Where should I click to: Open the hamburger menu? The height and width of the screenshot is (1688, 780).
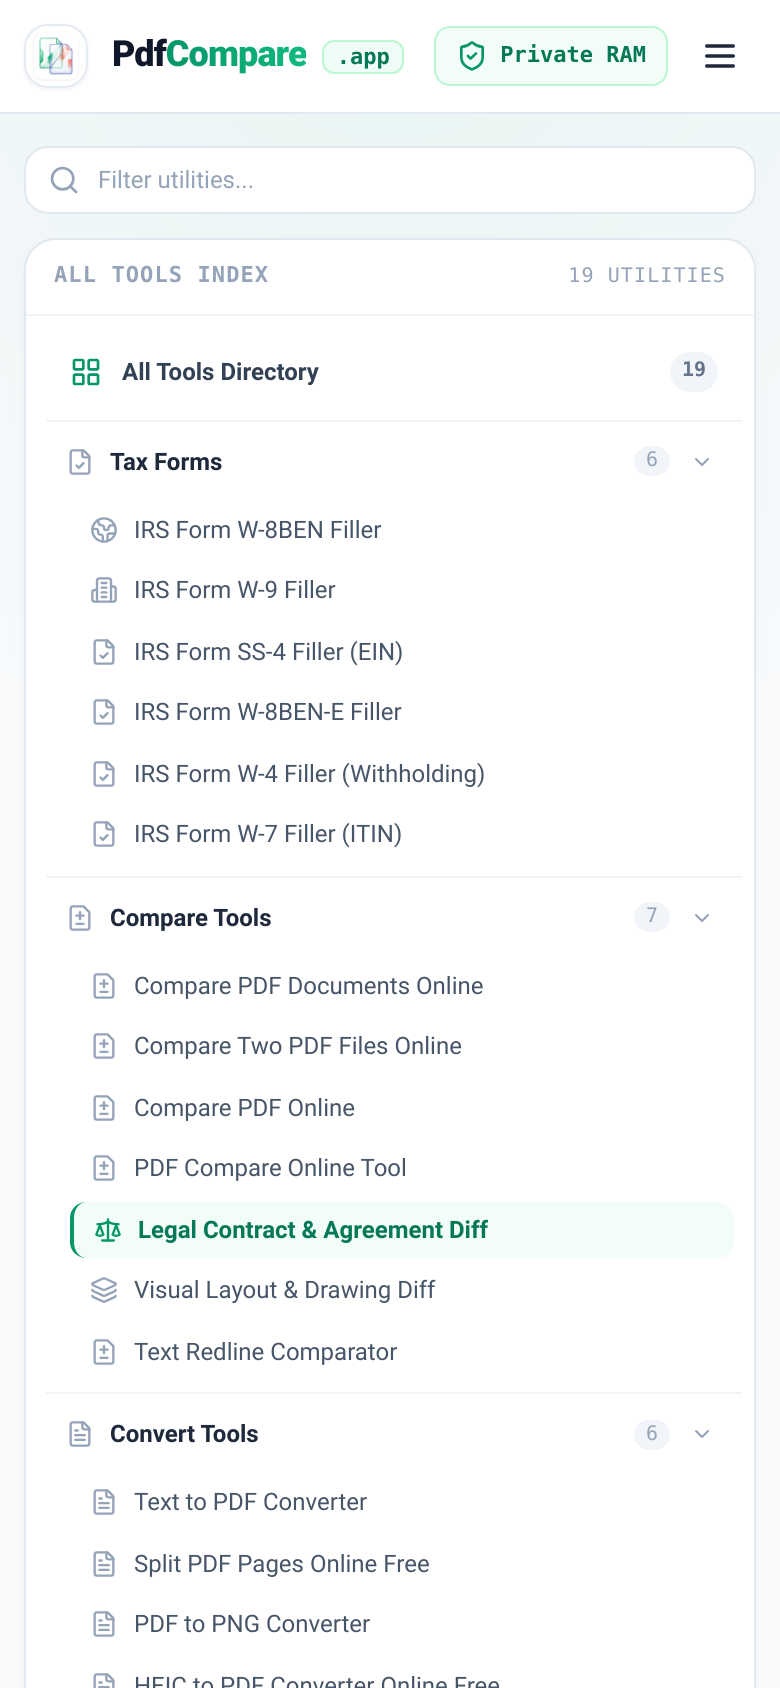720,56
